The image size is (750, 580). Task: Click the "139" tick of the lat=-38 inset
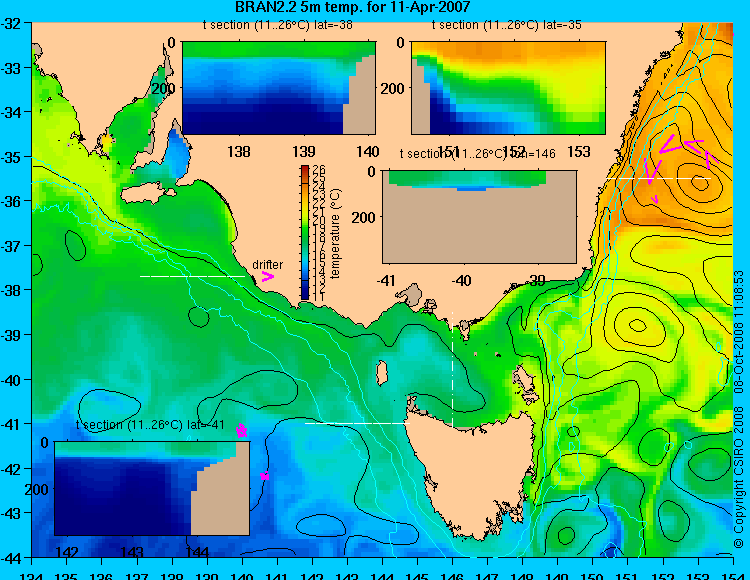304,152
